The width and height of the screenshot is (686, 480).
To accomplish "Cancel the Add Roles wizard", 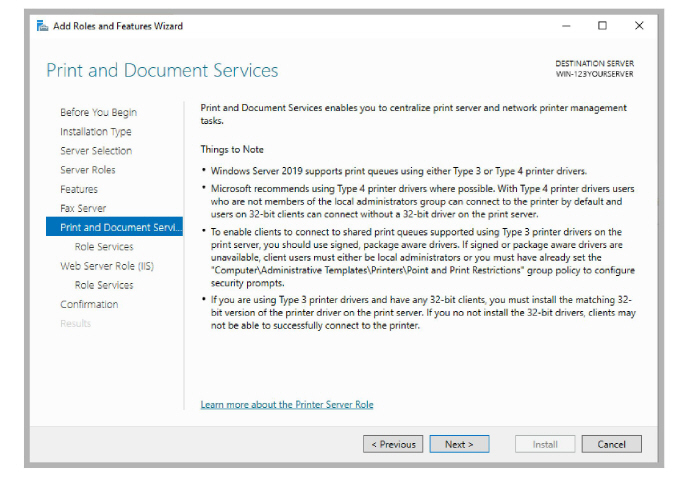I will point(612,444).
